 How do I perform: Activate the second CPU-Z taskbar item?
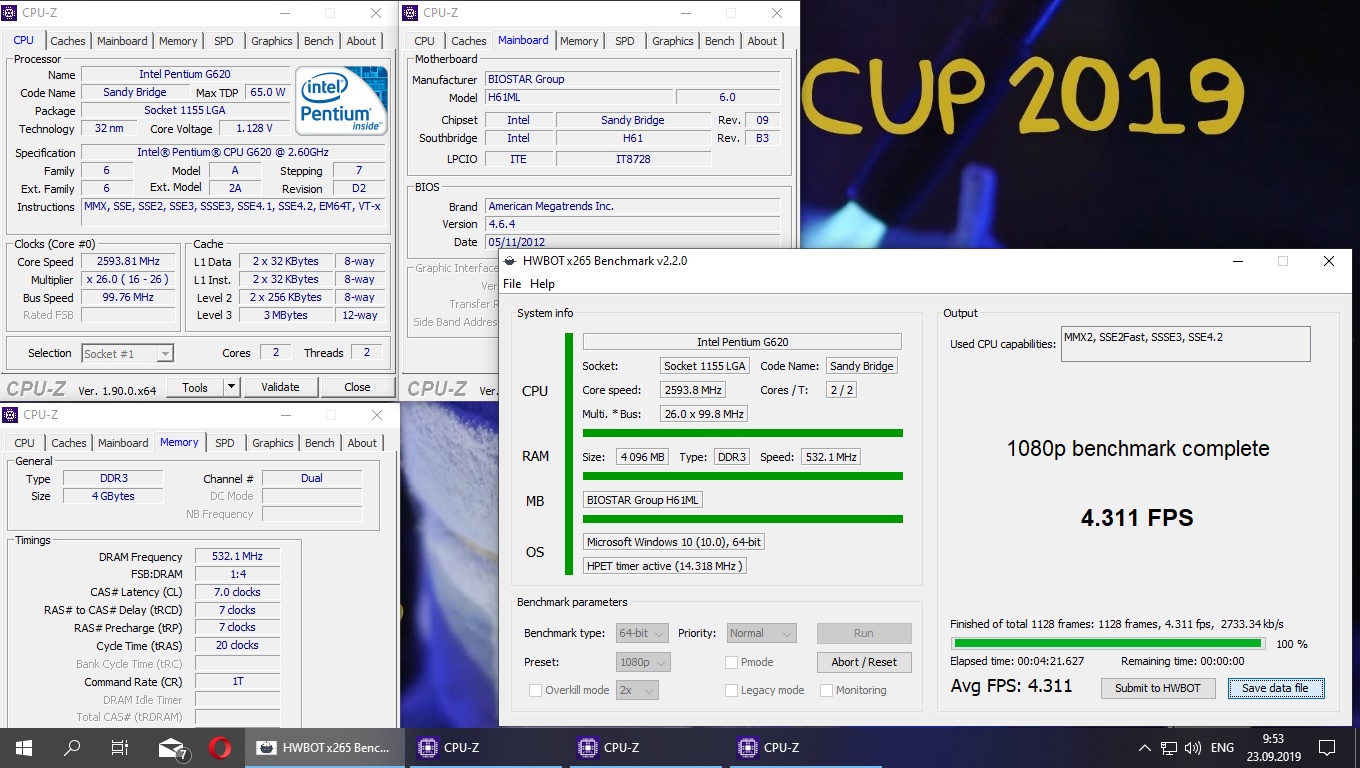645,747
